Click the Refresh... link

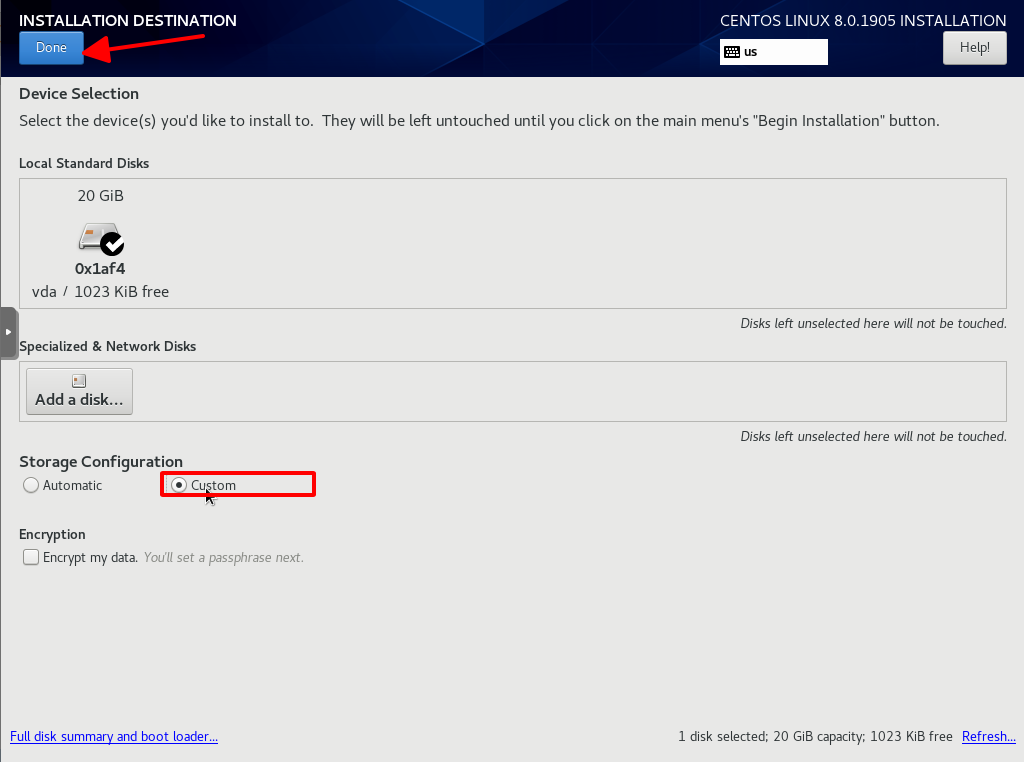pyautogui.click(x=989, y=736)
